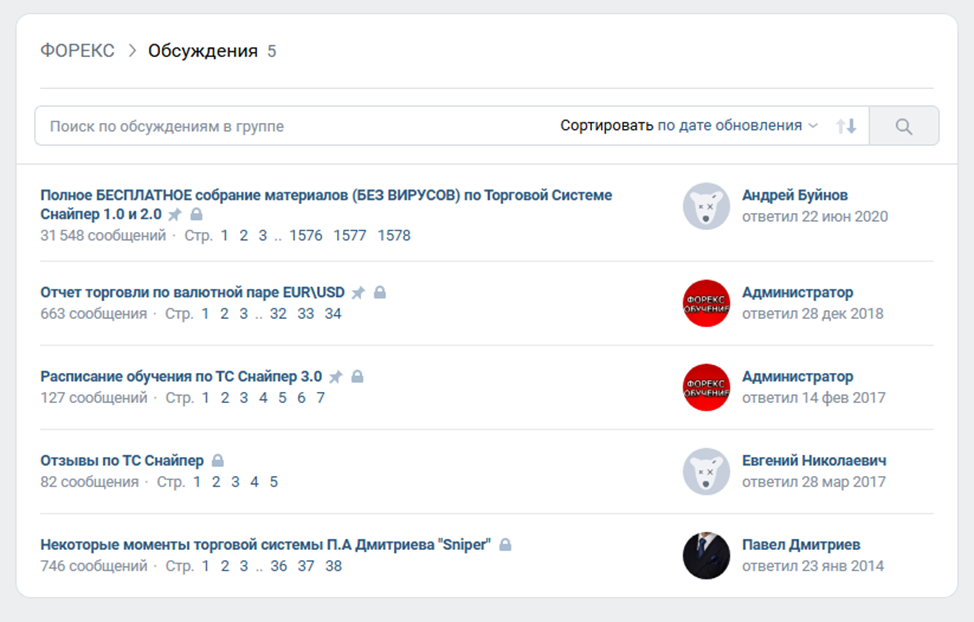Go to page 5 of the Отзывы topic
This screenshot has height=622, width=974.
click(273, 482)
